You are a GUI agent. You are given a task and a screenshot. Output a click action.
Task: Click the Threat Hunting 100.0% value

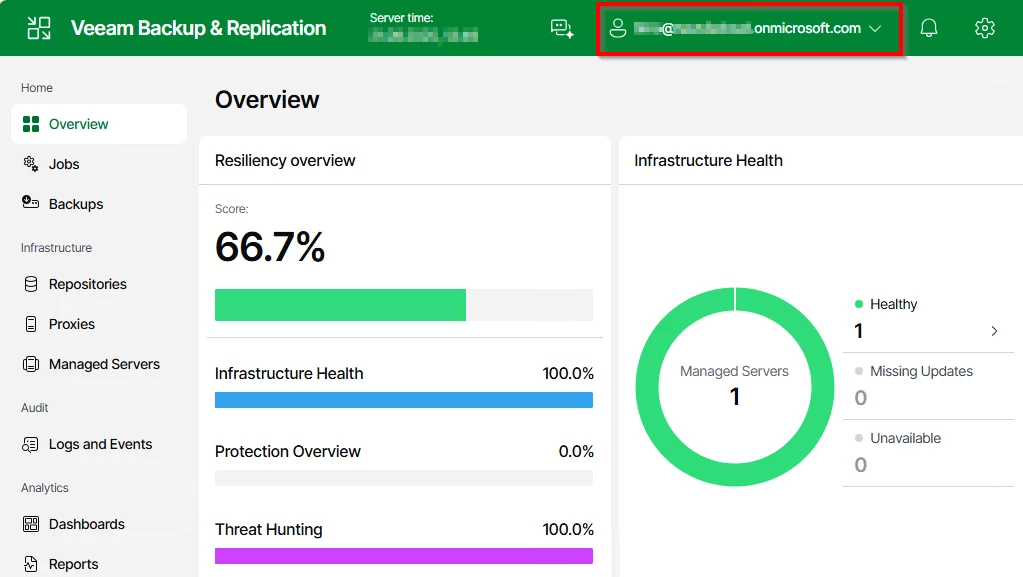click(568, 529)
